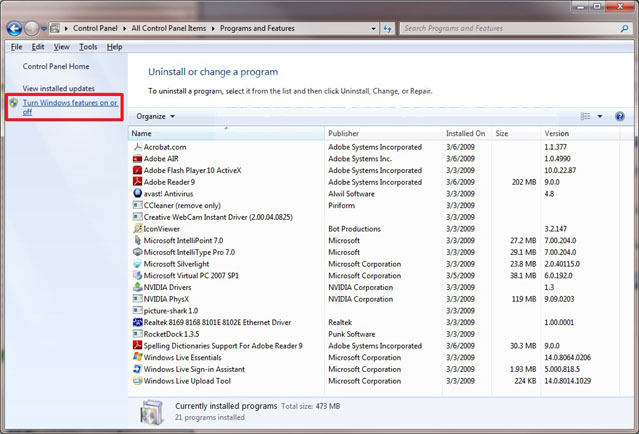The height and width of the screenshot is (434, 639).
Task: Click the NVIDIA PhysX program icon
Action: point(137,299)
